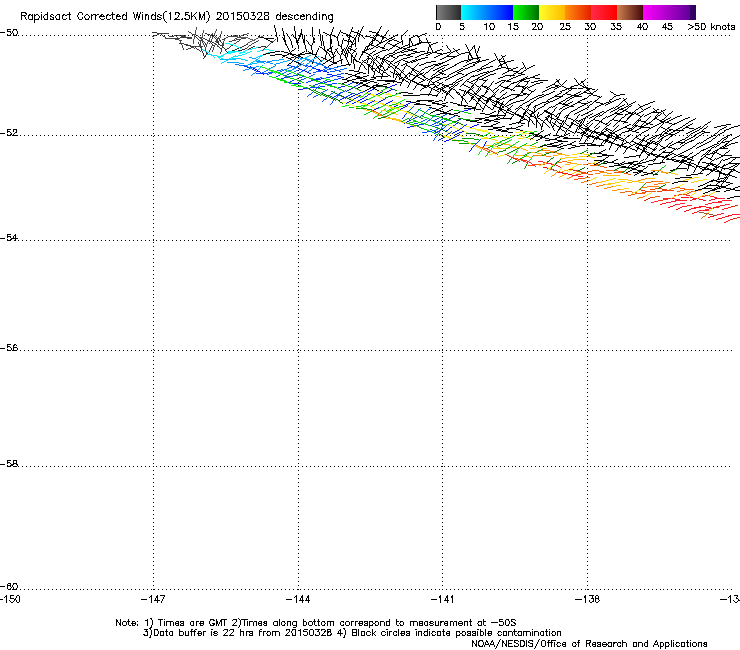
Task: Click the longitude label '-144'
Action: pos(298,599)
